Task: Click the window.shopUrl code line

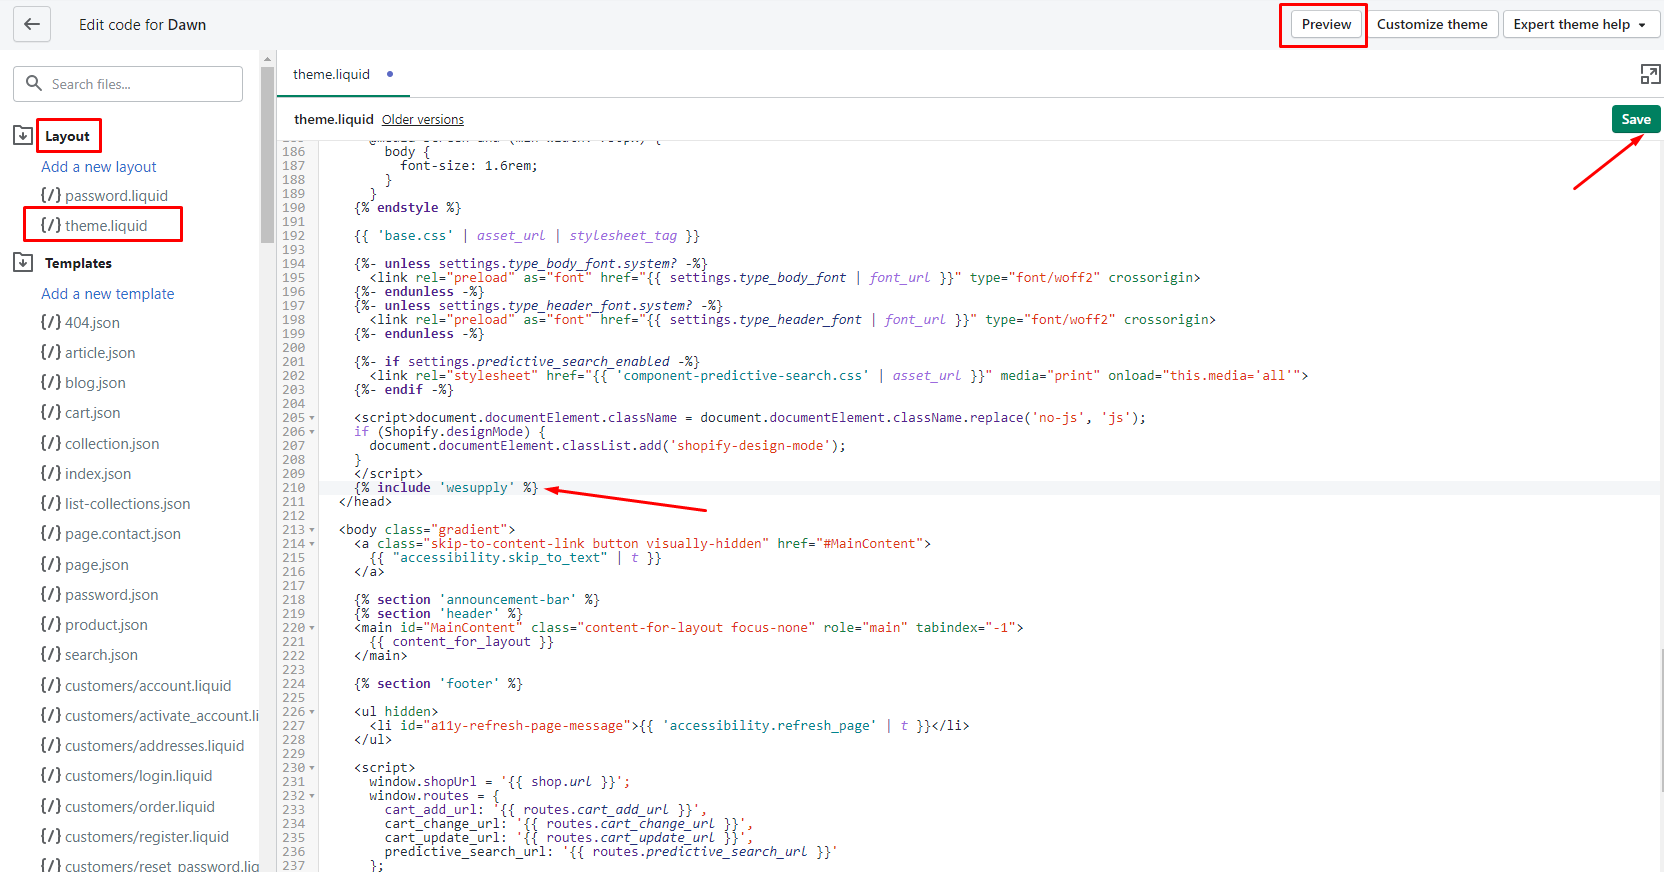Action: [500, 782]
